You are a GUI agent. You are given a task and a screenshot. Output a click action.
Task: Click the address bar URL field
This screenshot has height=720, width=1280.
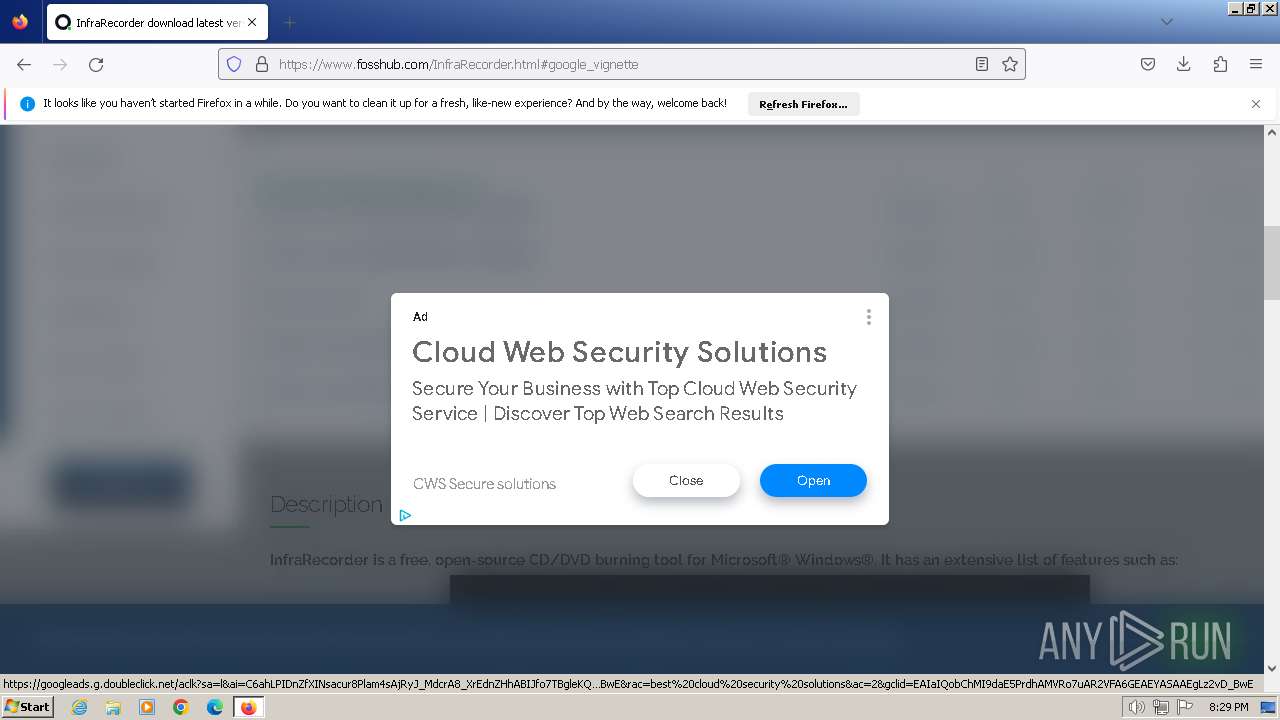pyautogui.click(x=620, y=64)
